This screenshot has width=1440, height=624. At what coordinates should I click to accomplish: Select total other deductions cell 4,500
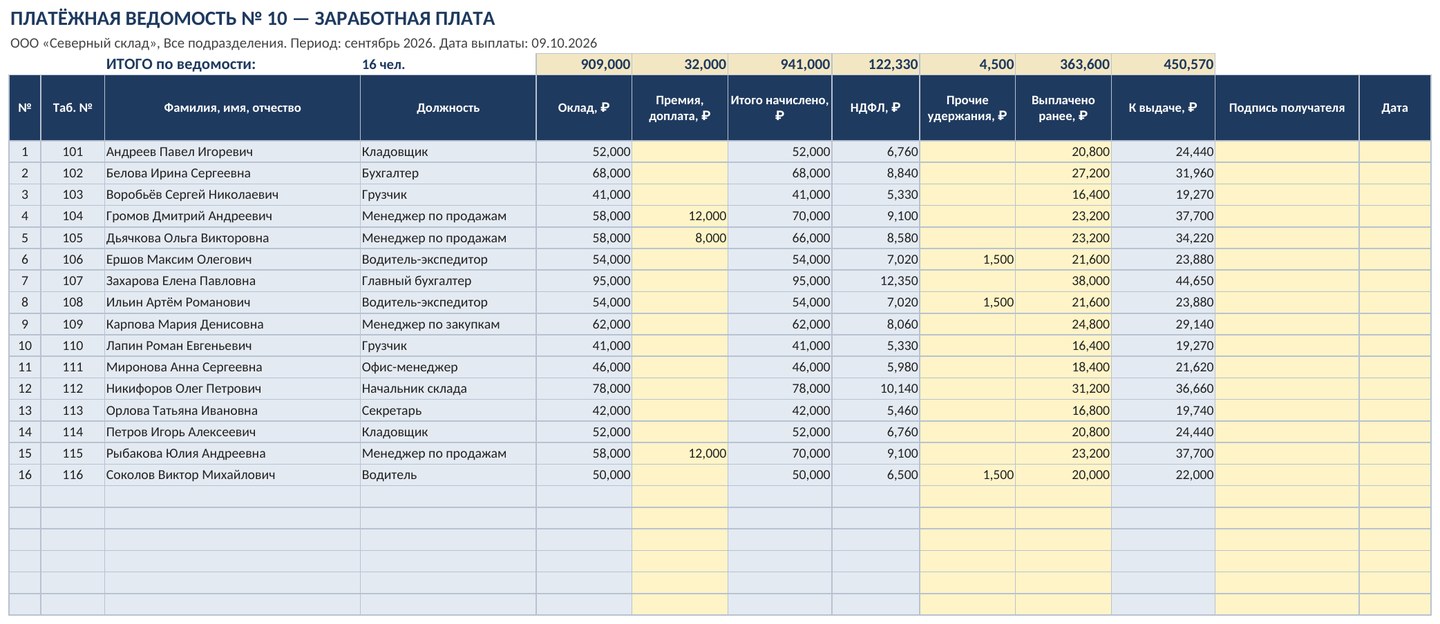click(x=968, y=64)
